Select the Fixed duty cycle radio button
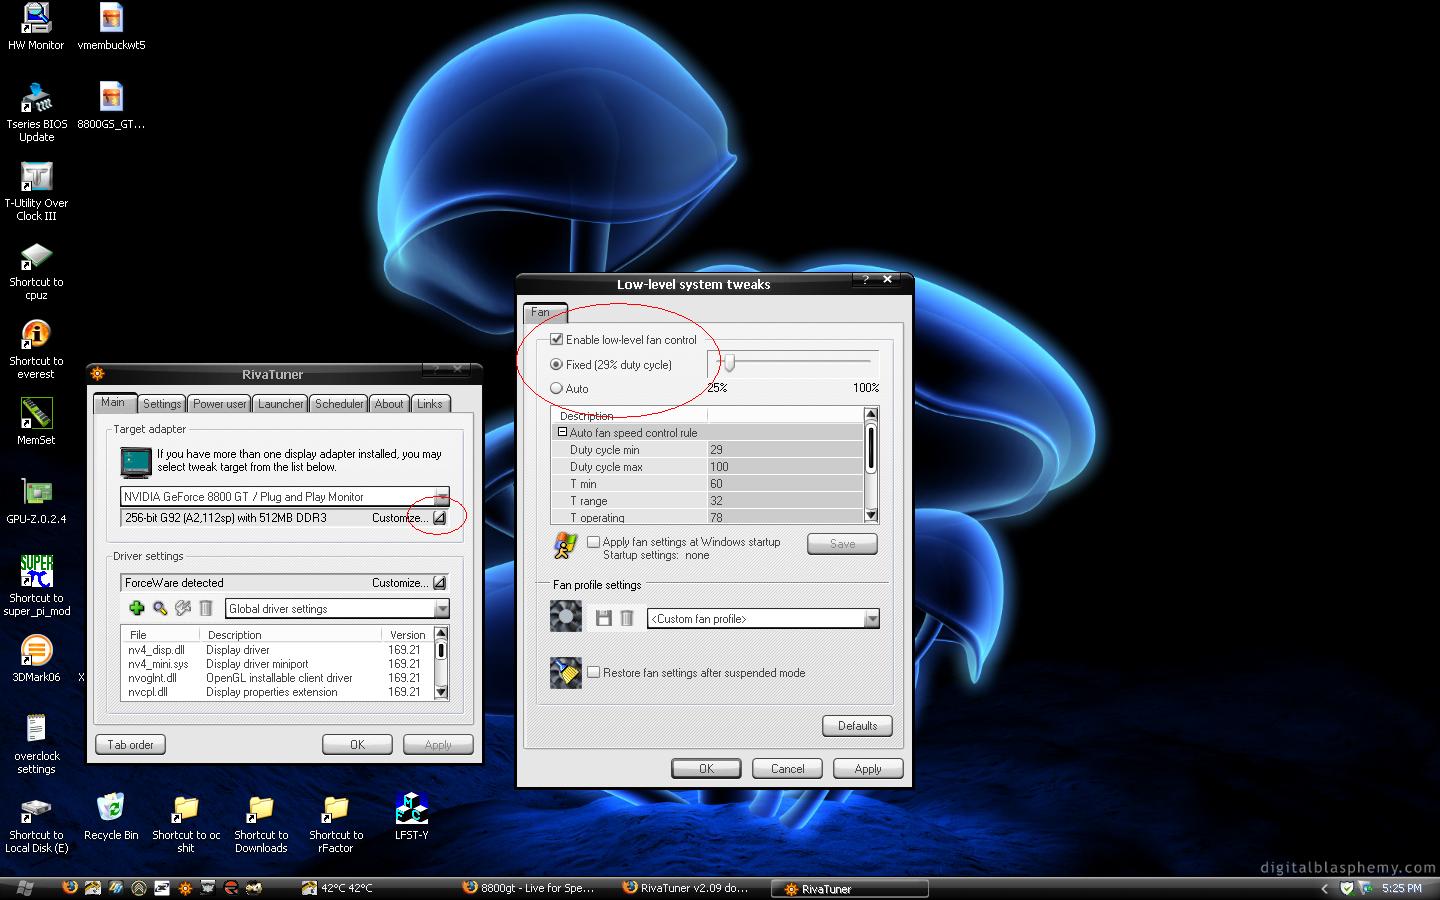 (x=557, y=365)
